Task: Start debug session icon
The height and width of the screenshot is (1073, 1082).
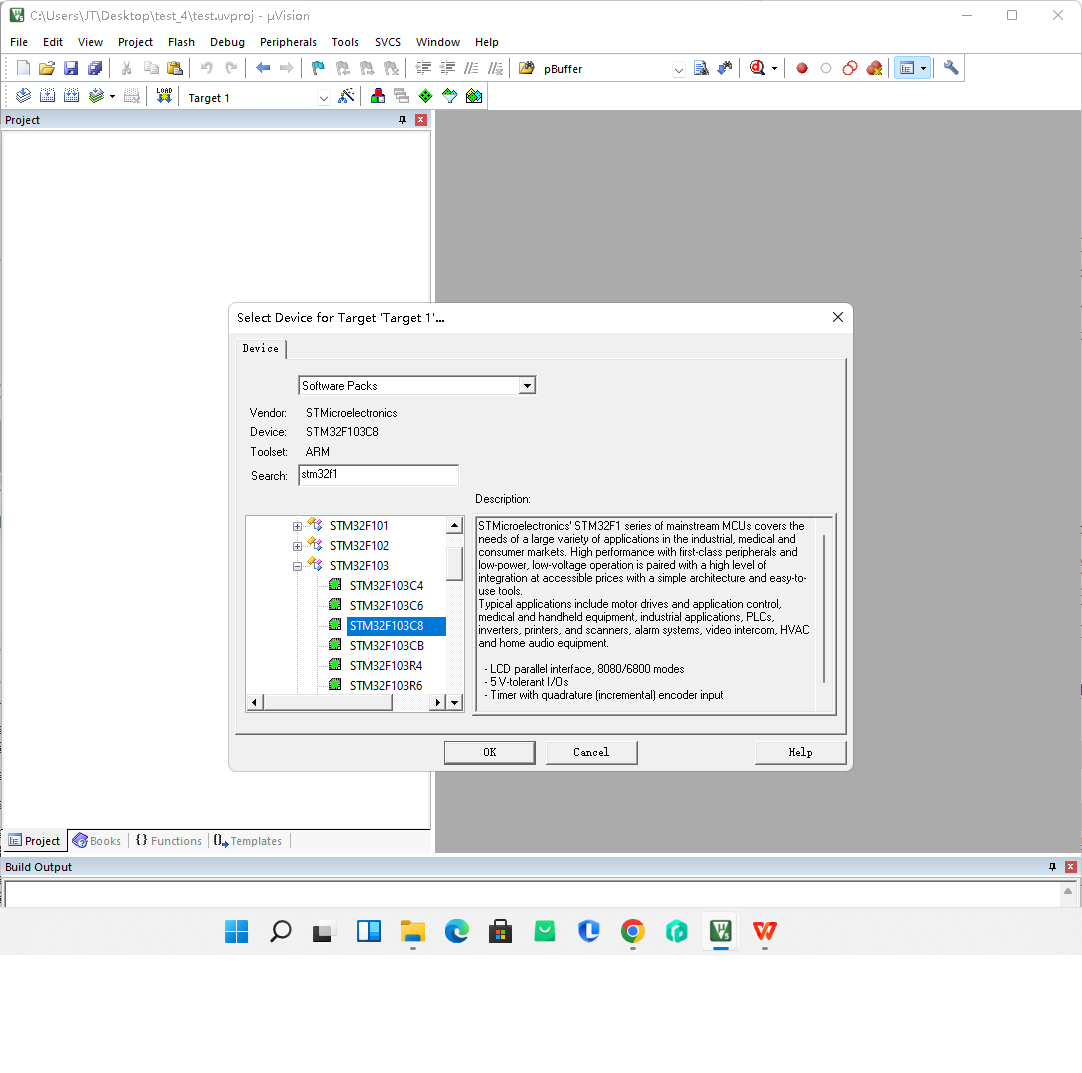Action: pos(758,68)
